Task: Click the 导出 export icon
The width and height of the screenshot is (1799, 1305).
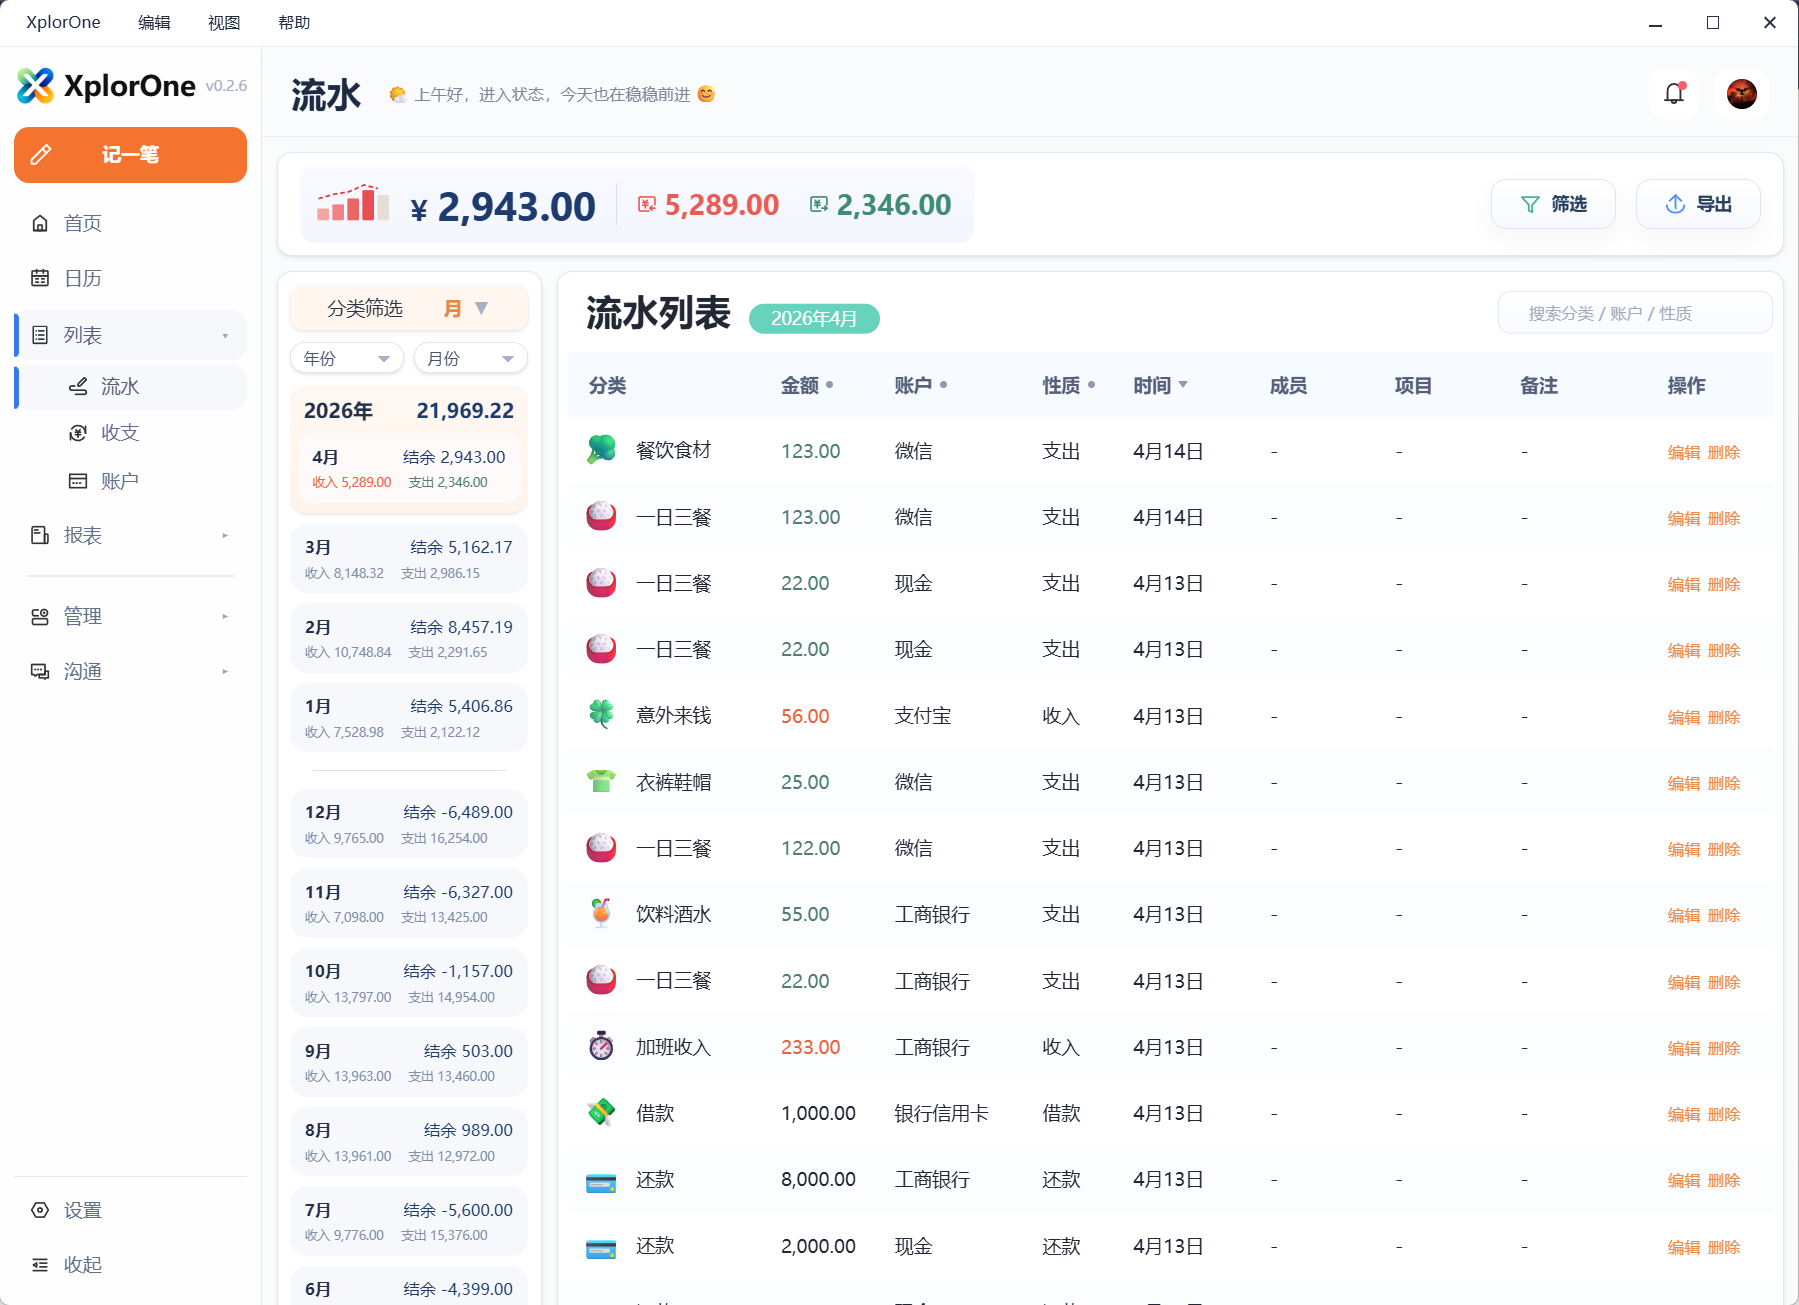Action: [1674, 203]
